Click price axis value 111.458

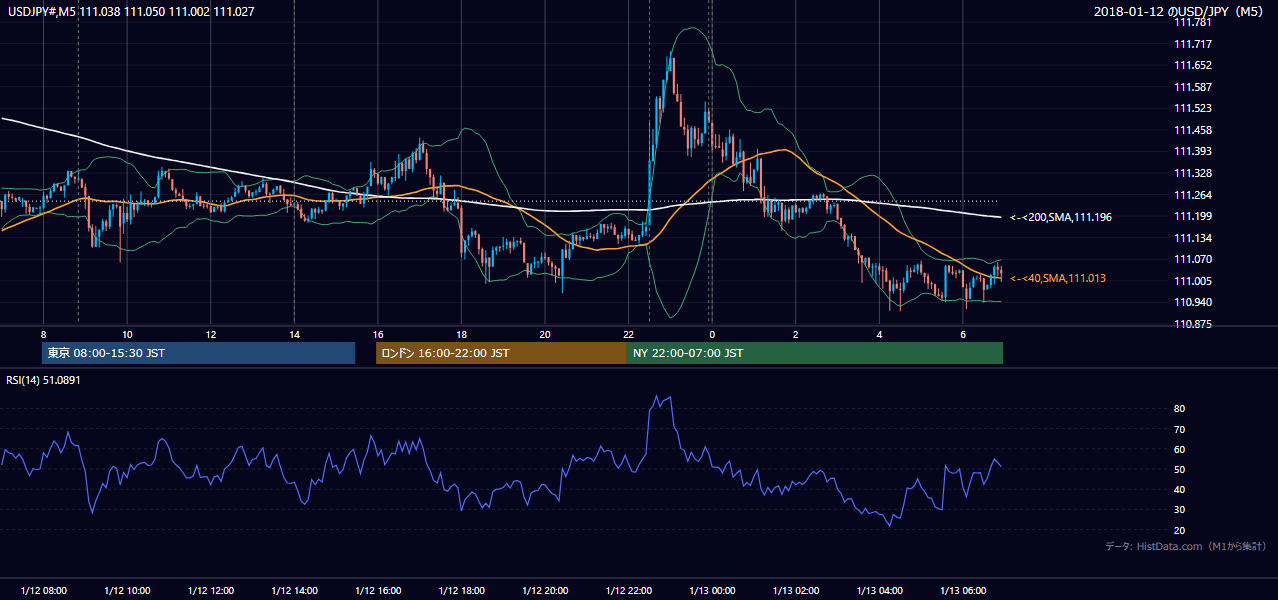(1192, 130)
